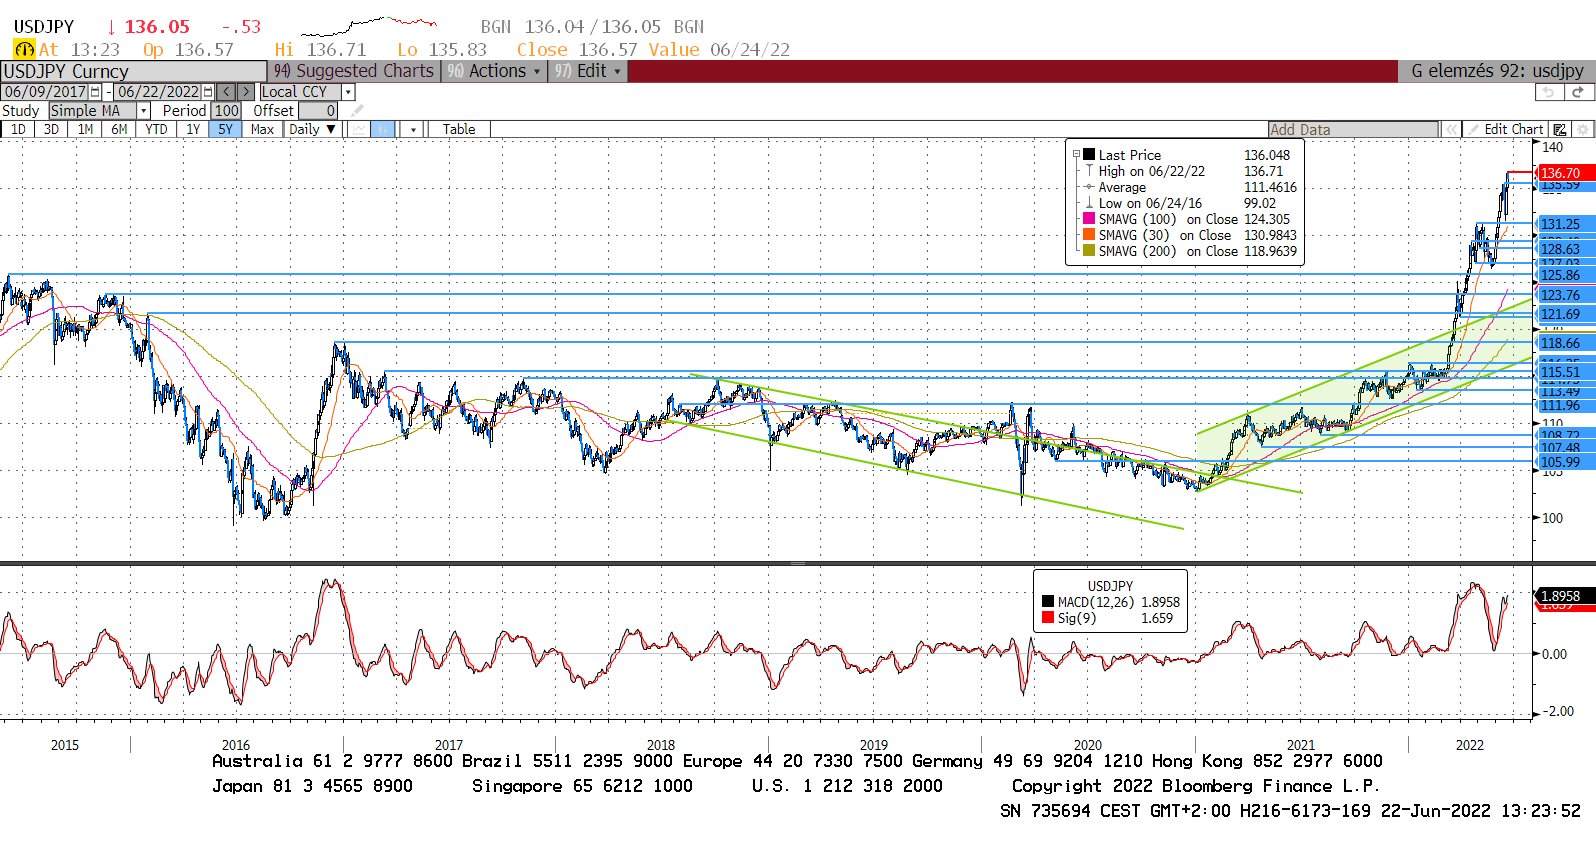The height and width of the screenshot is (844, 1596).
Task: Click G elemzés 92: usdjpy label
Action: click(1497, 71)
